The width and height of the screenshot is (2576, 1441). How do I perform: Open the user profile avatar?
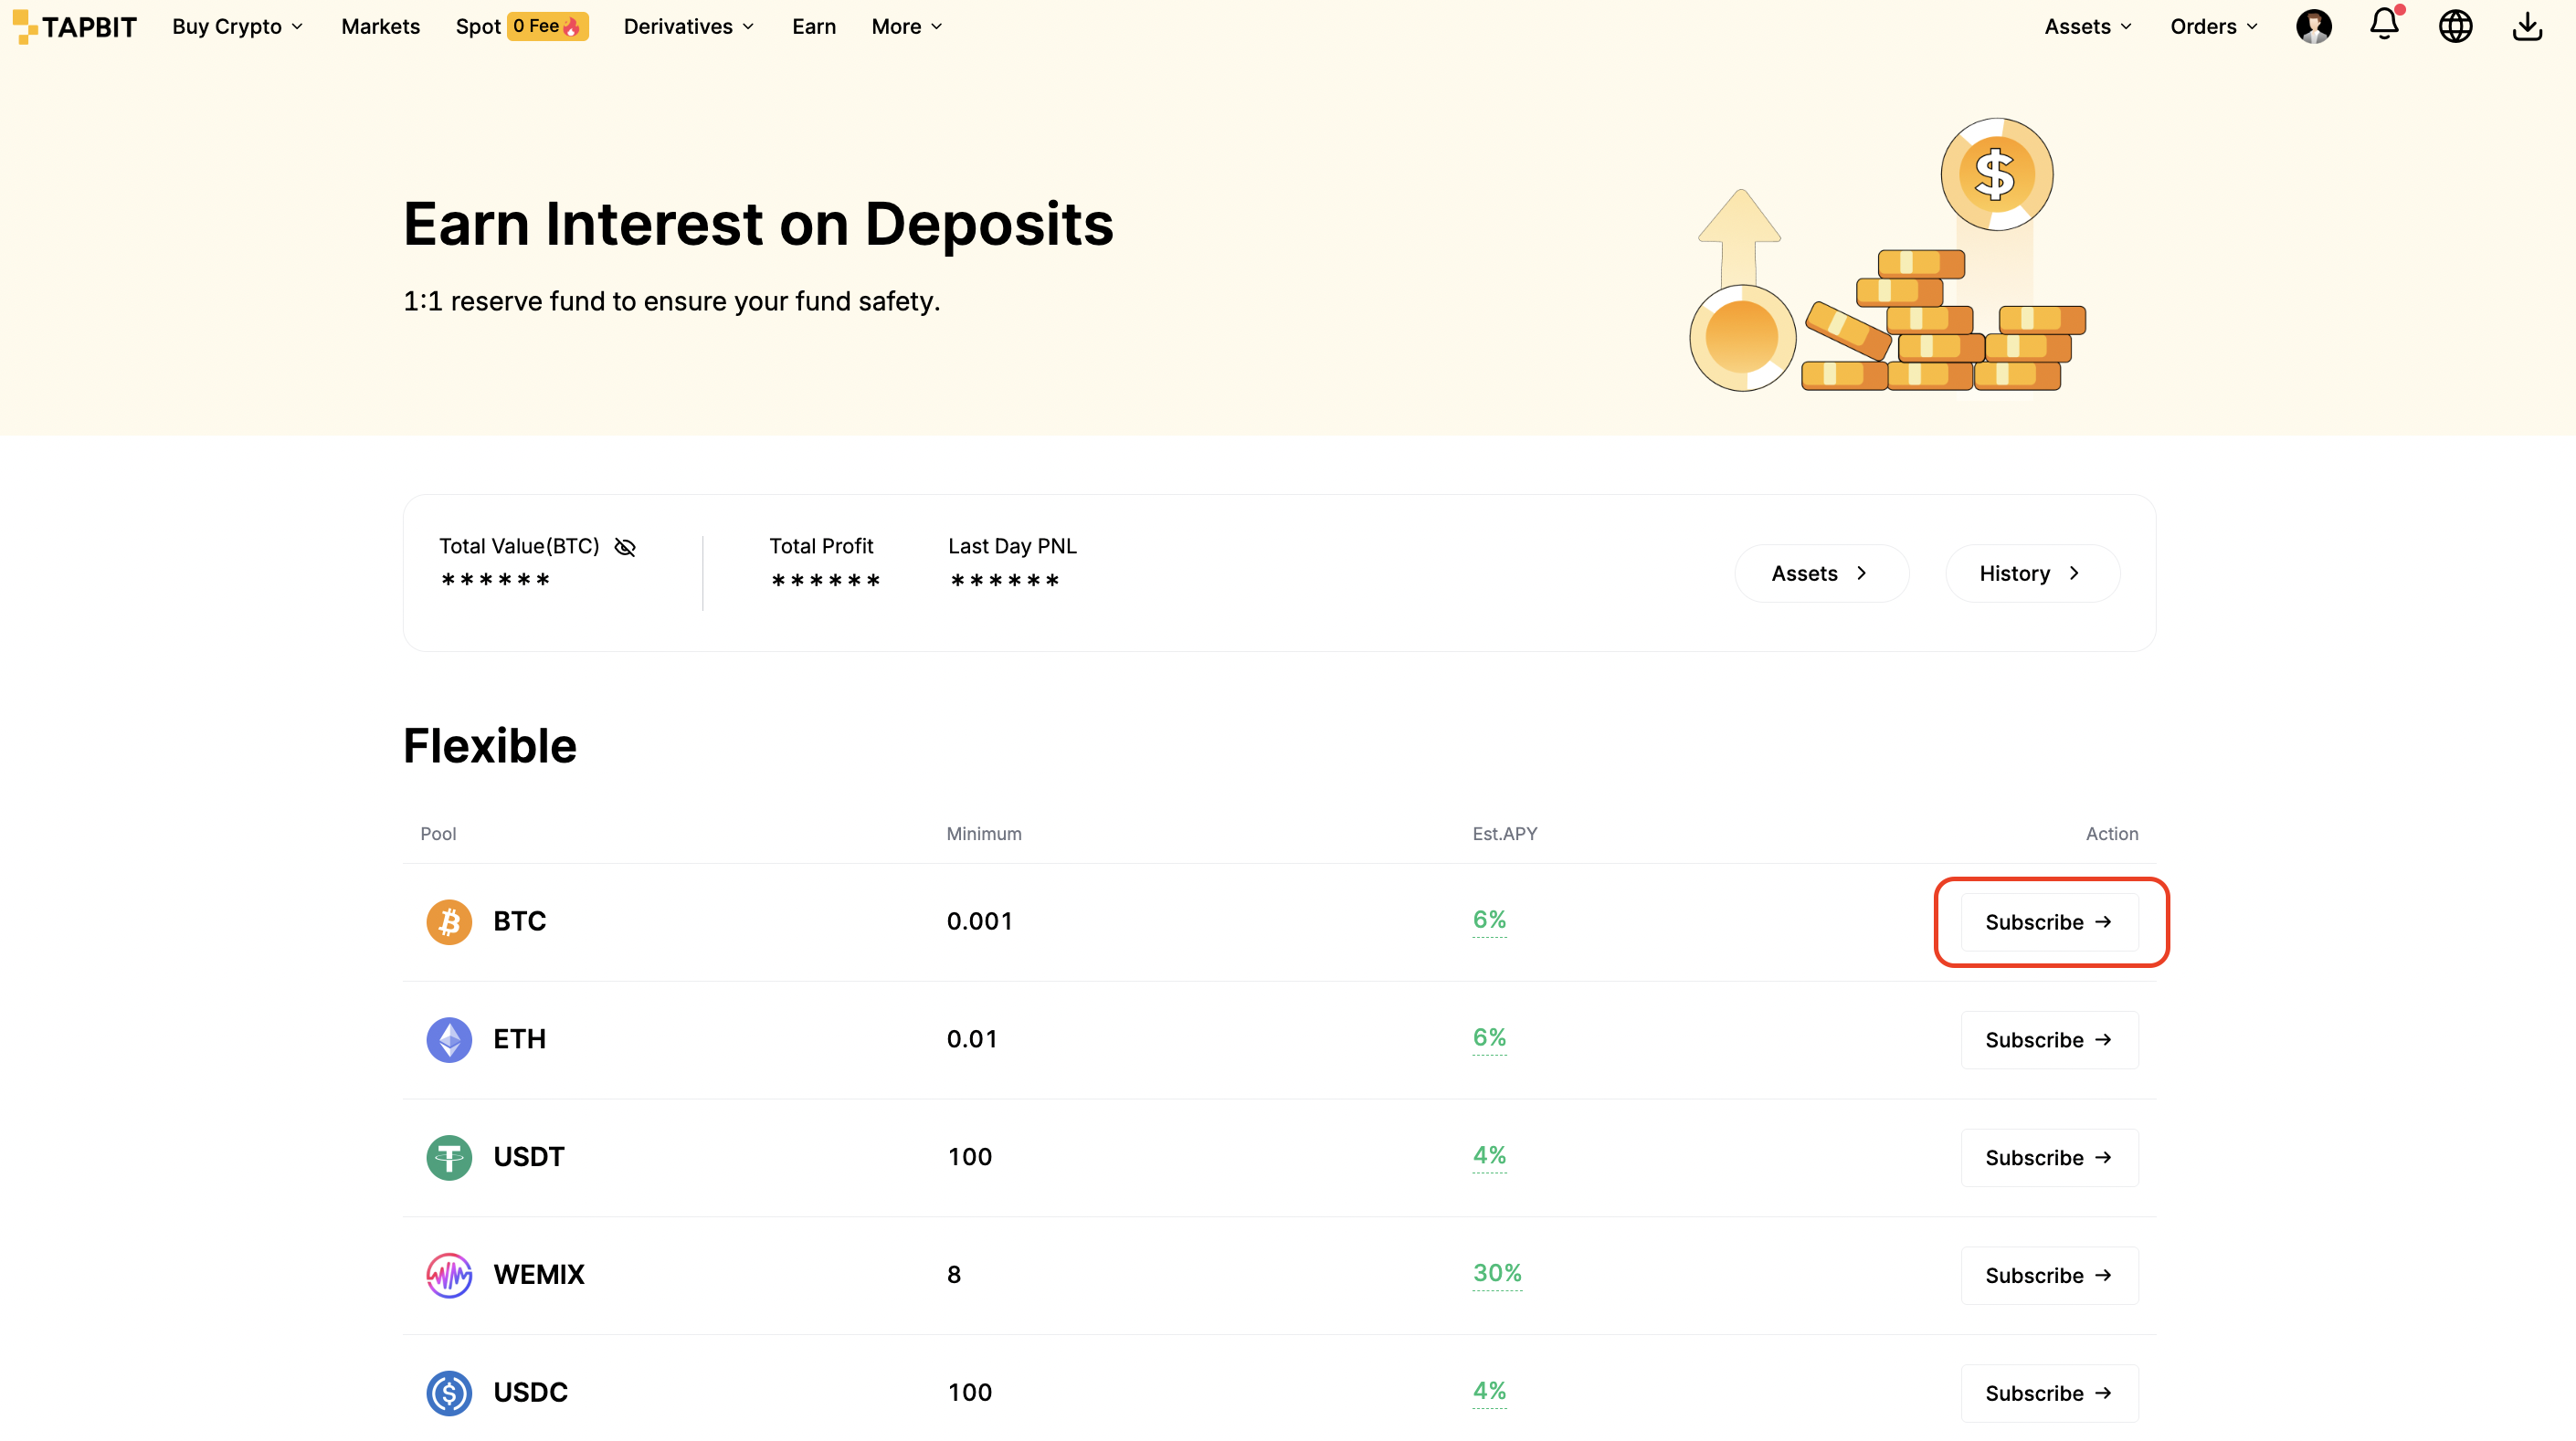[2313, 26]
